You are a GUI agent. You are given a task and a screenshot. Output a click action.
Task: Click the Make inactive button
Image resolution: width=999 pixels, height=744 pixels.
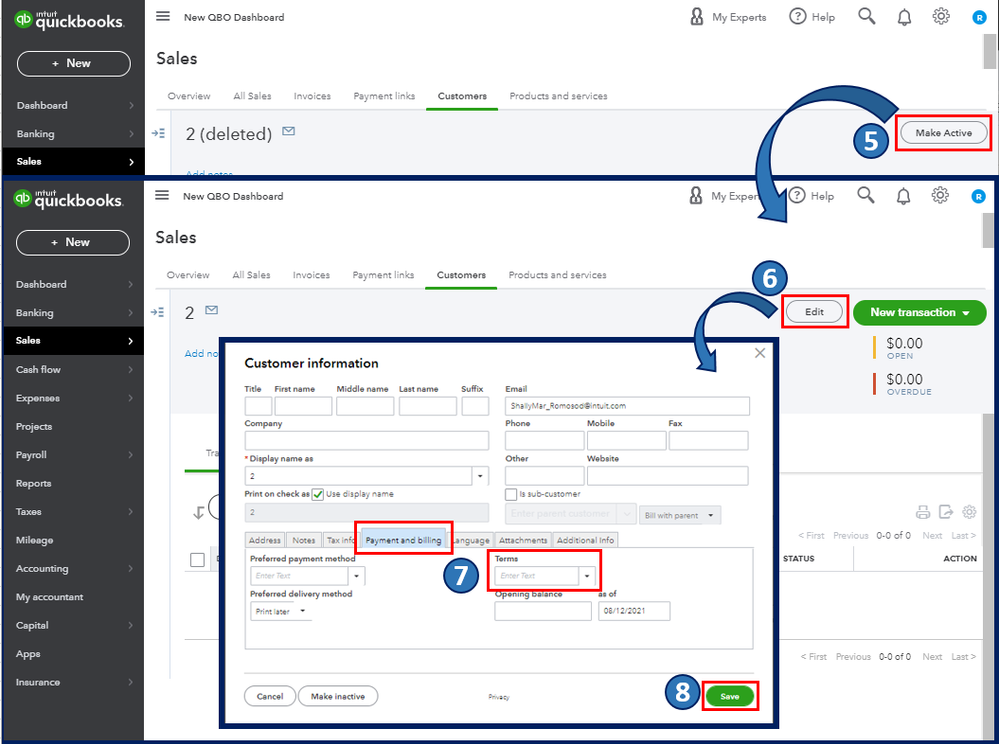(338, 696)
